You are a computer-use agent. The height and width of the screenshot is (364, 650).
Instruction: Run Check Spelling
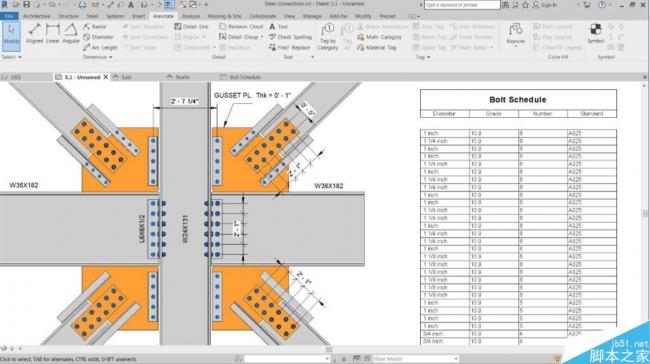[290, 37]
